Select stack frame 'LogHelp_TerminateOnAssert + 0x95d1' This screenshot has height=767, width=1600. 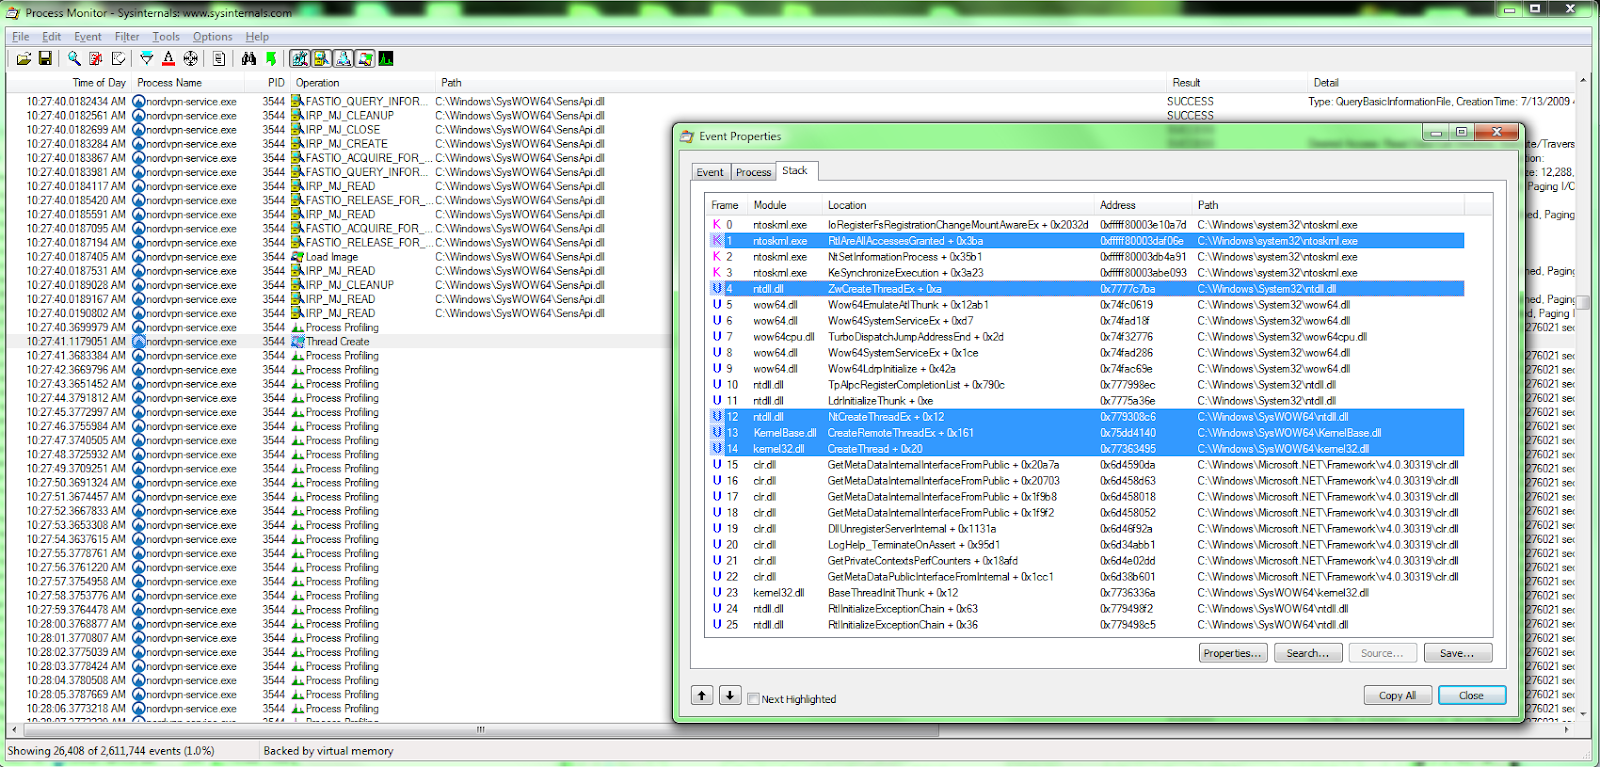1086,545
